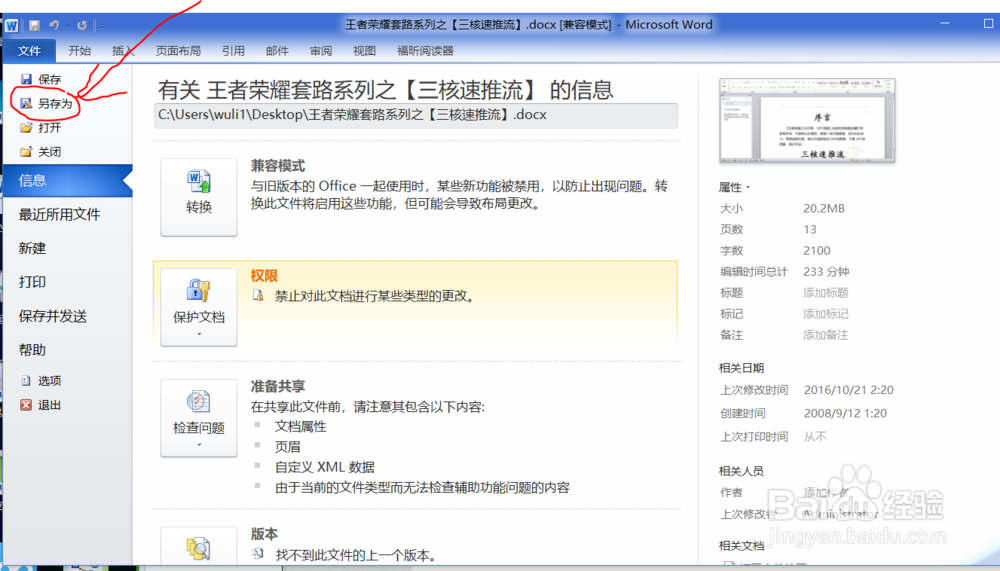Click the 2016/10/21 2:20 modified date

[849, 390]
